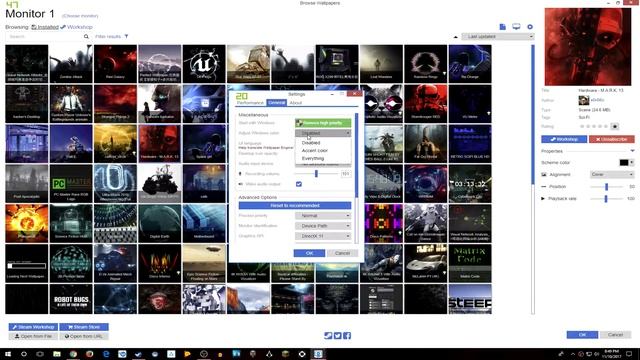The height and width of the screenshot is (360, 640).
Task: Click the red Unsubscribe button
Action: click(x=611, y=139)
